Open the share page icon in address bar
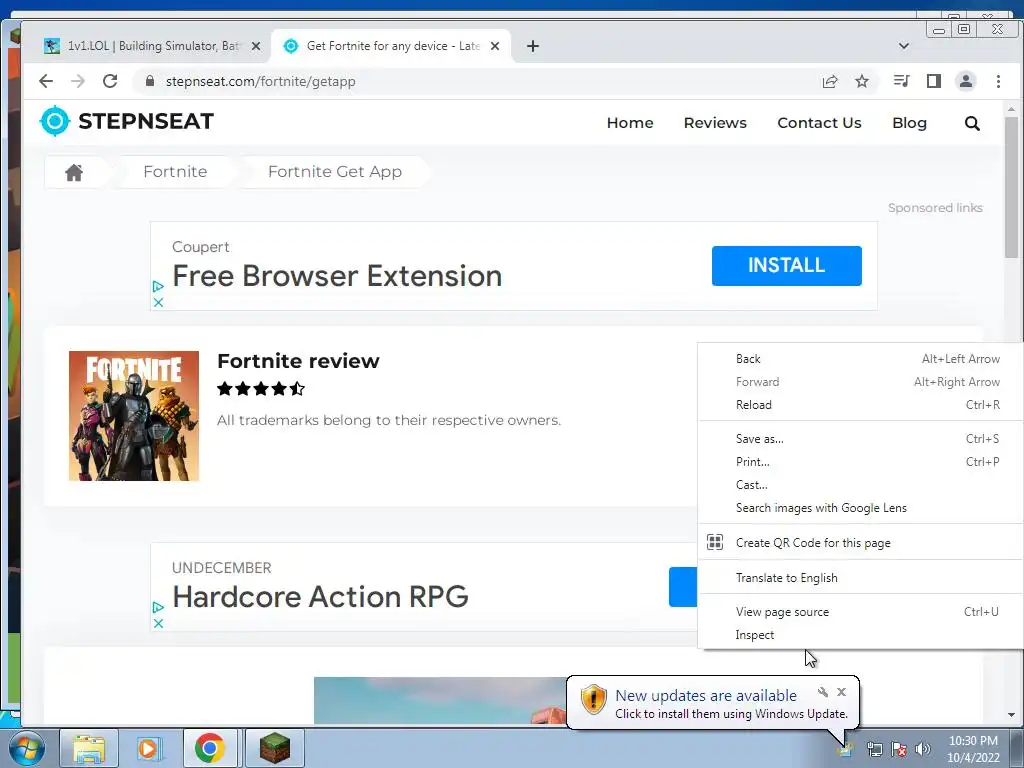 click(x=830, y=81)
